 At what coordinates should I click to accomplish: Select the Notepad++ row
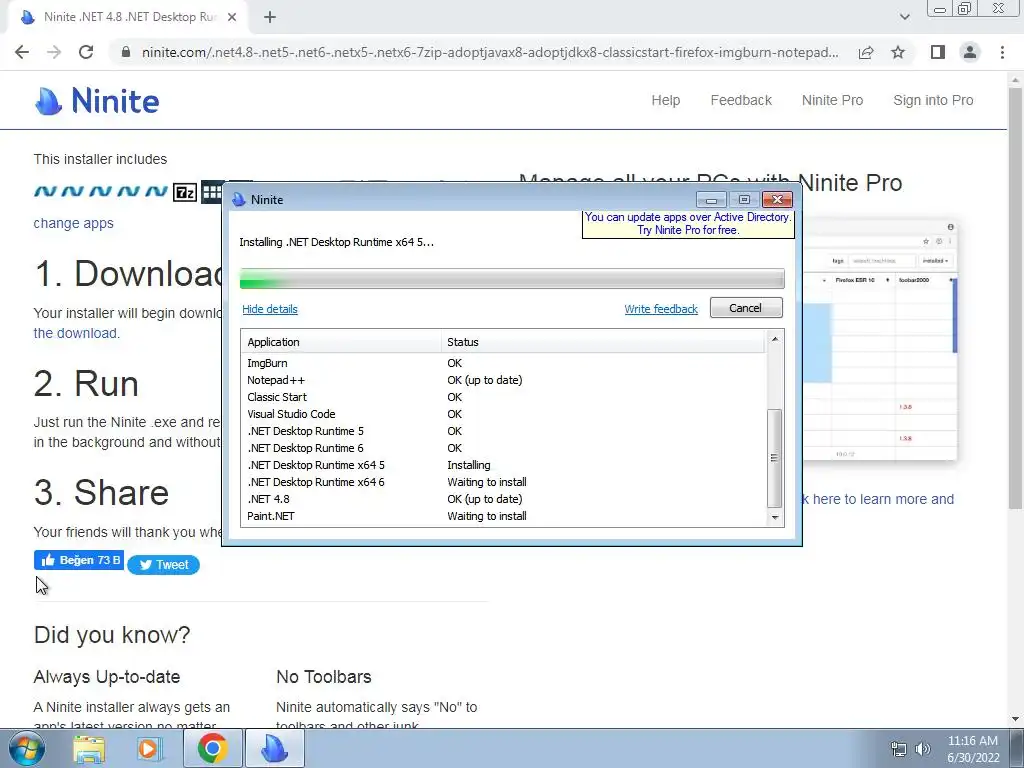(504, 380)
